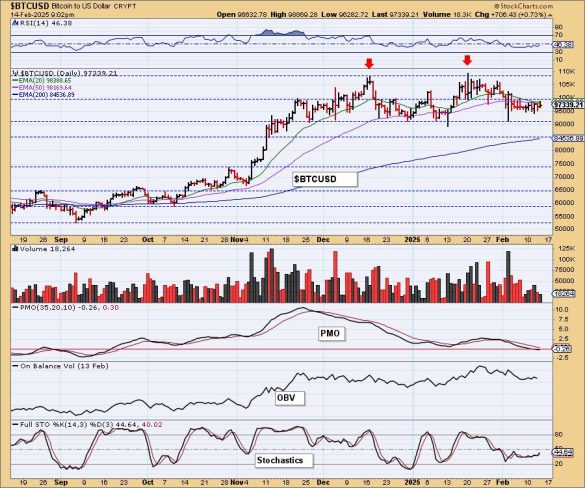The width and height of the screenshot is (585, 488).
Task: Select the $BTCUSD annotation label box
Action: click(325, 179)
